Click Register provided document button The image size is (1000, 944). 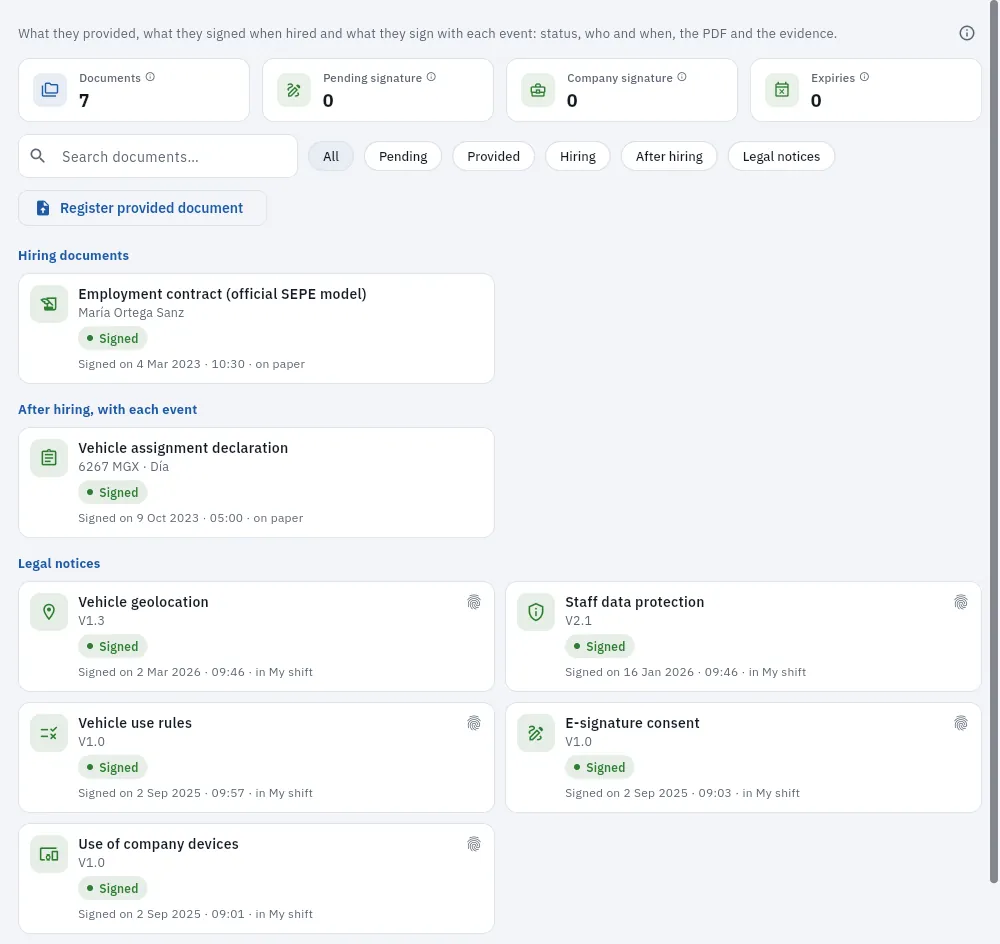coord(142,208)
